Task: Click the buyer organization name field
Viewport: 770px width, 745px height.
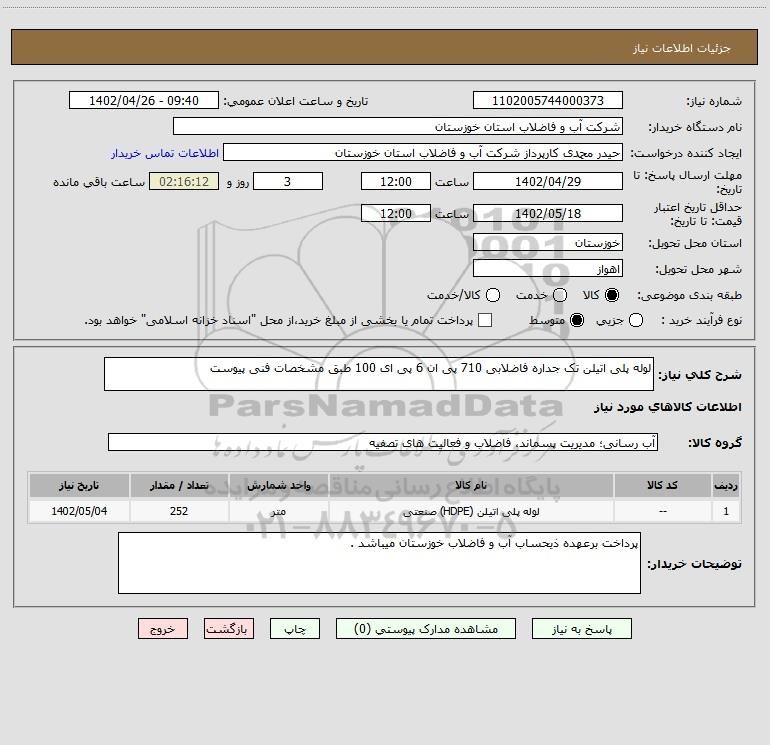Action: coord(398,126)
